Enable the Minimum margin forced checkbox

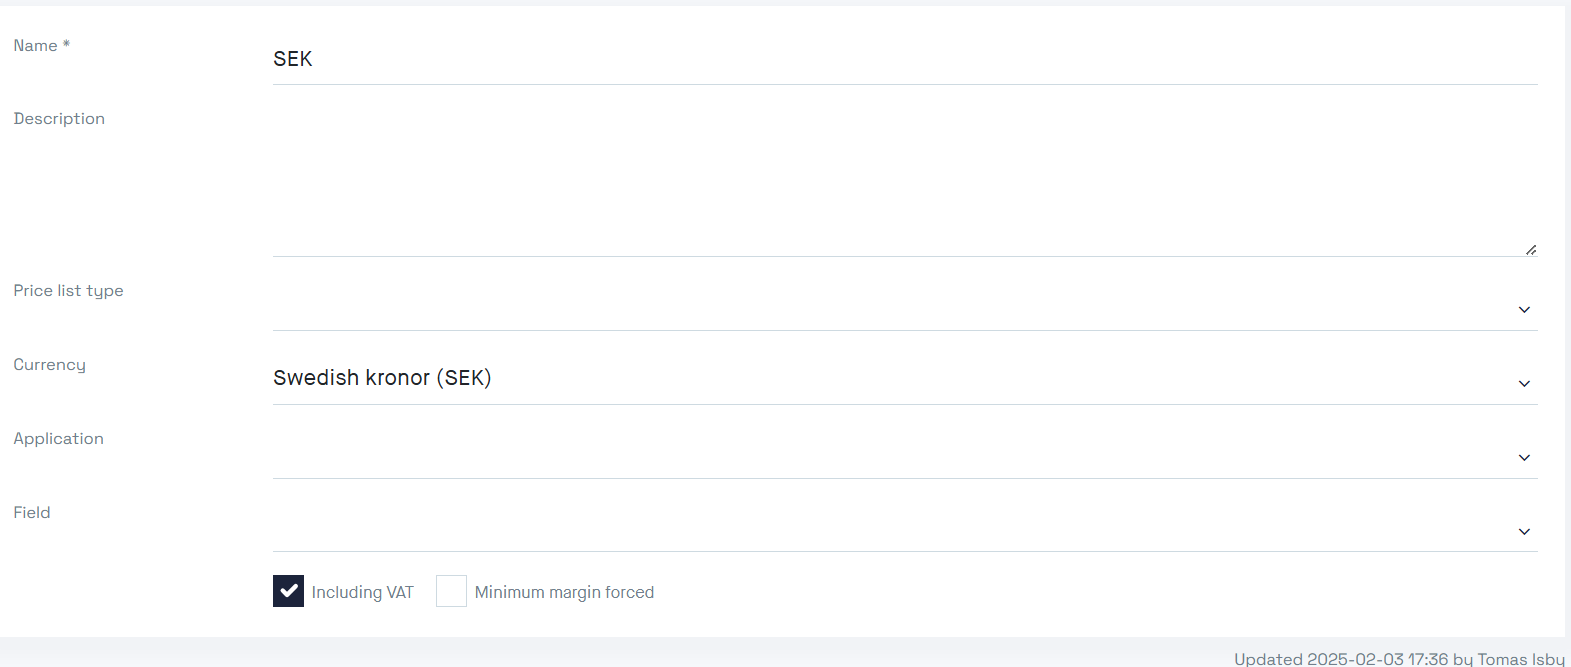point(451,591)
